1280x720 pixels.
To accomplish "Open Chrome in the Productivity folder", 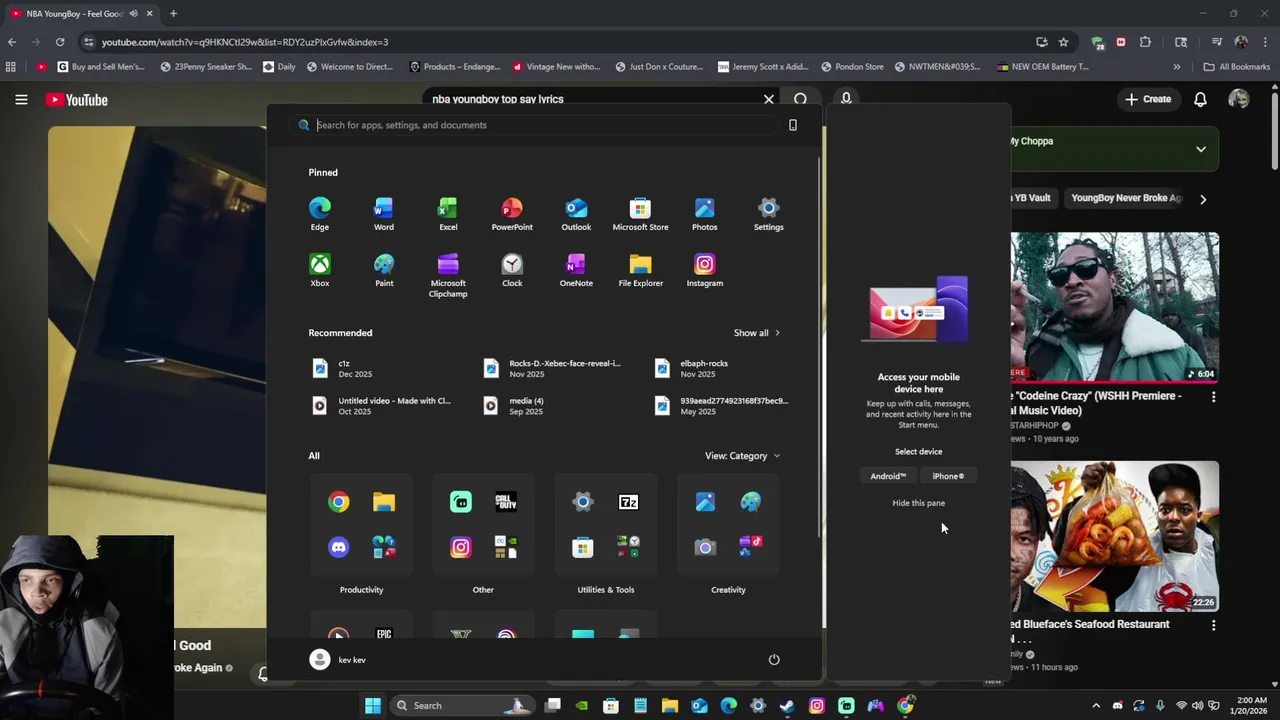I will tap(339, 502).
